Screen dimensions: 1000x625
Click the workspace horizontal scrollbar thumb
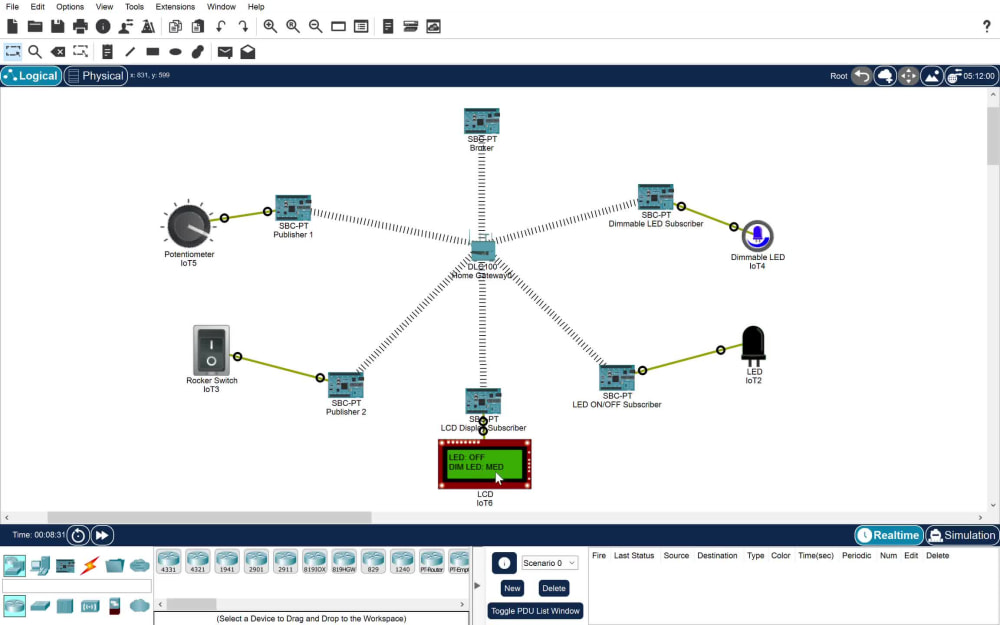point(209,517)
